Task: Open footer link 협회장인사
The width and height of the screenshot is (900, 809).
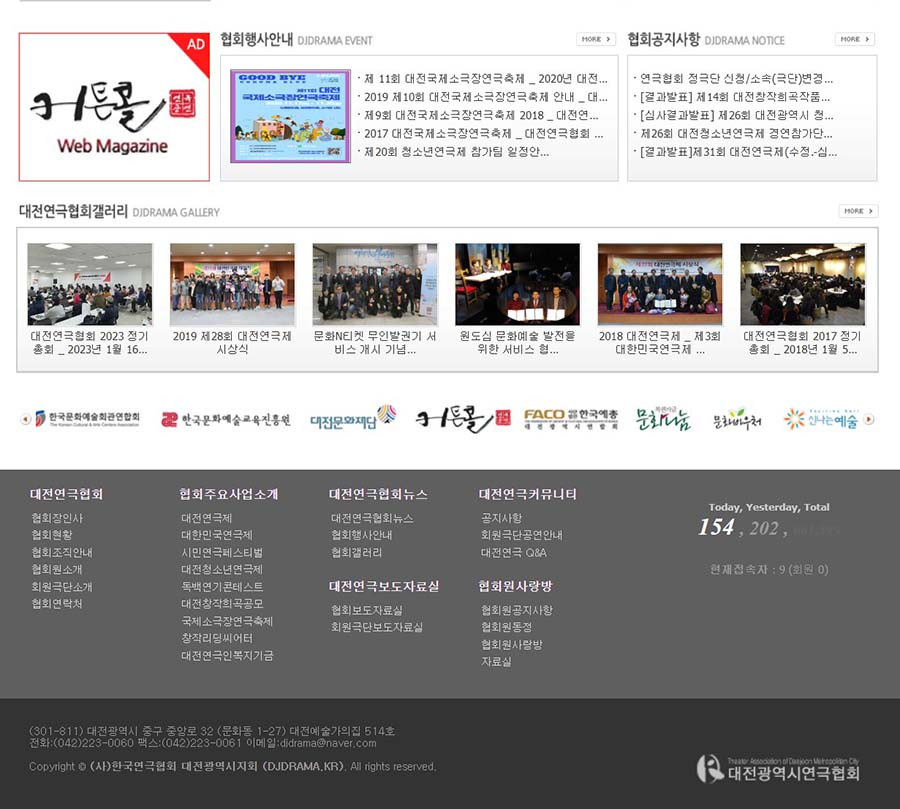Action: click(57, 518)
